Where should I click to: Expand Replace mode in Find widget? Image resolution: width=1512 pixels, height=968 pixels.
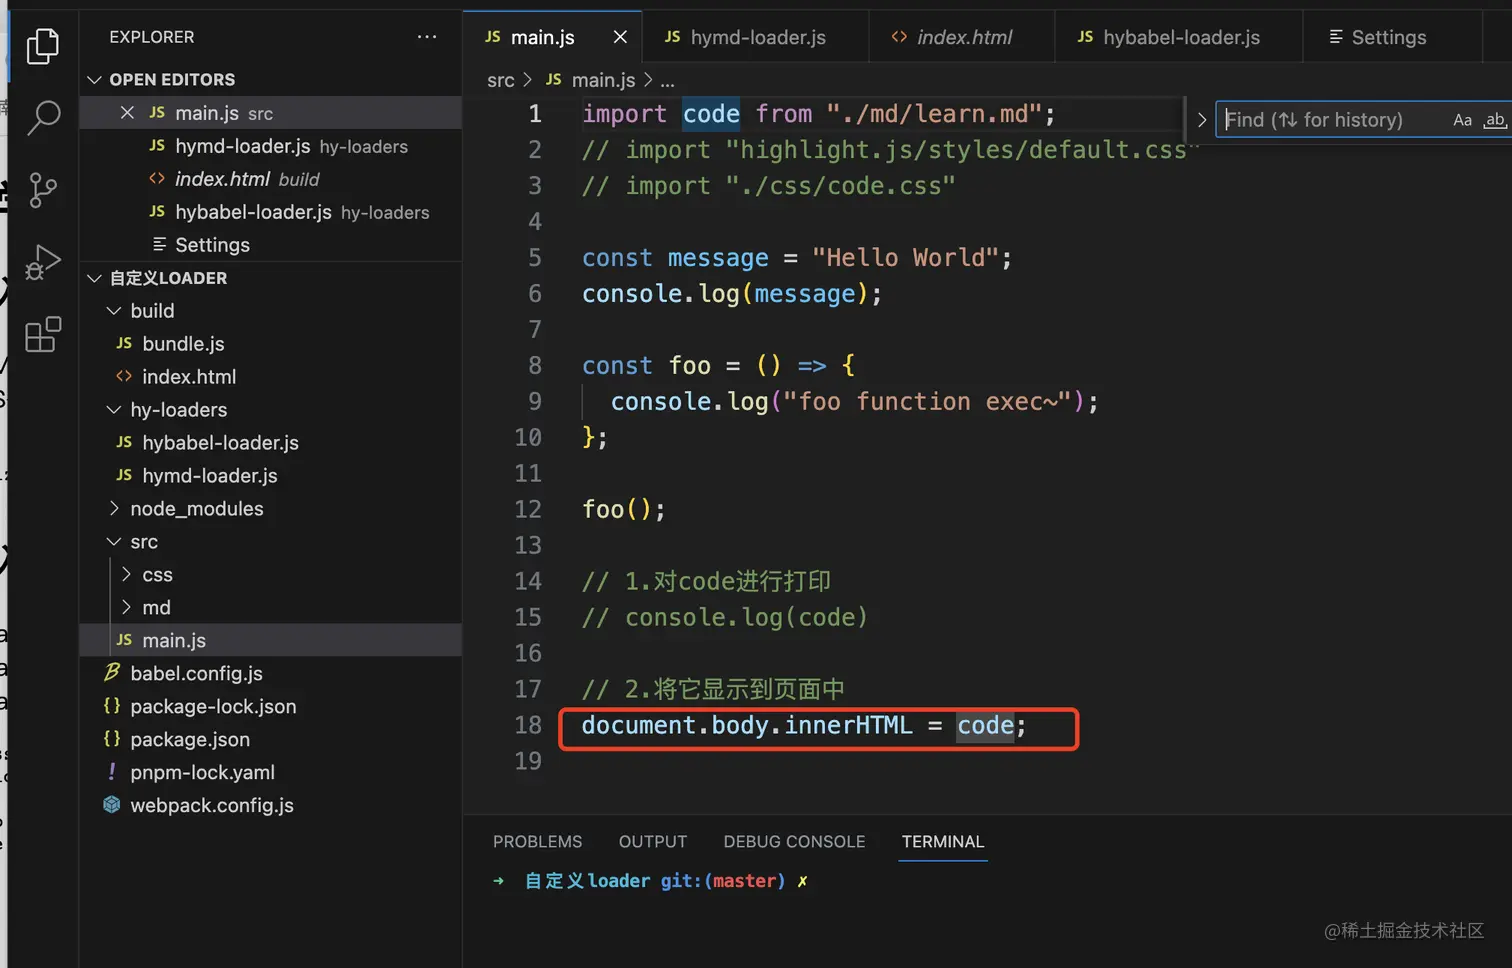coord(1202,120)
